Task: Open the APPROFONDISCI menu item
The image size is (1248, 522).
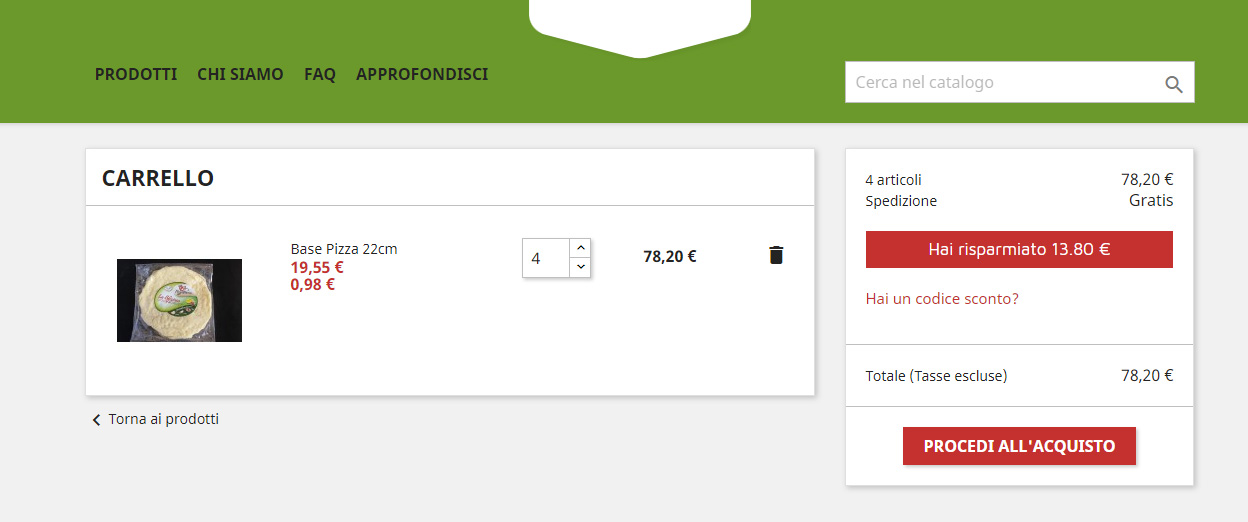Action: (x=422, y=74)
